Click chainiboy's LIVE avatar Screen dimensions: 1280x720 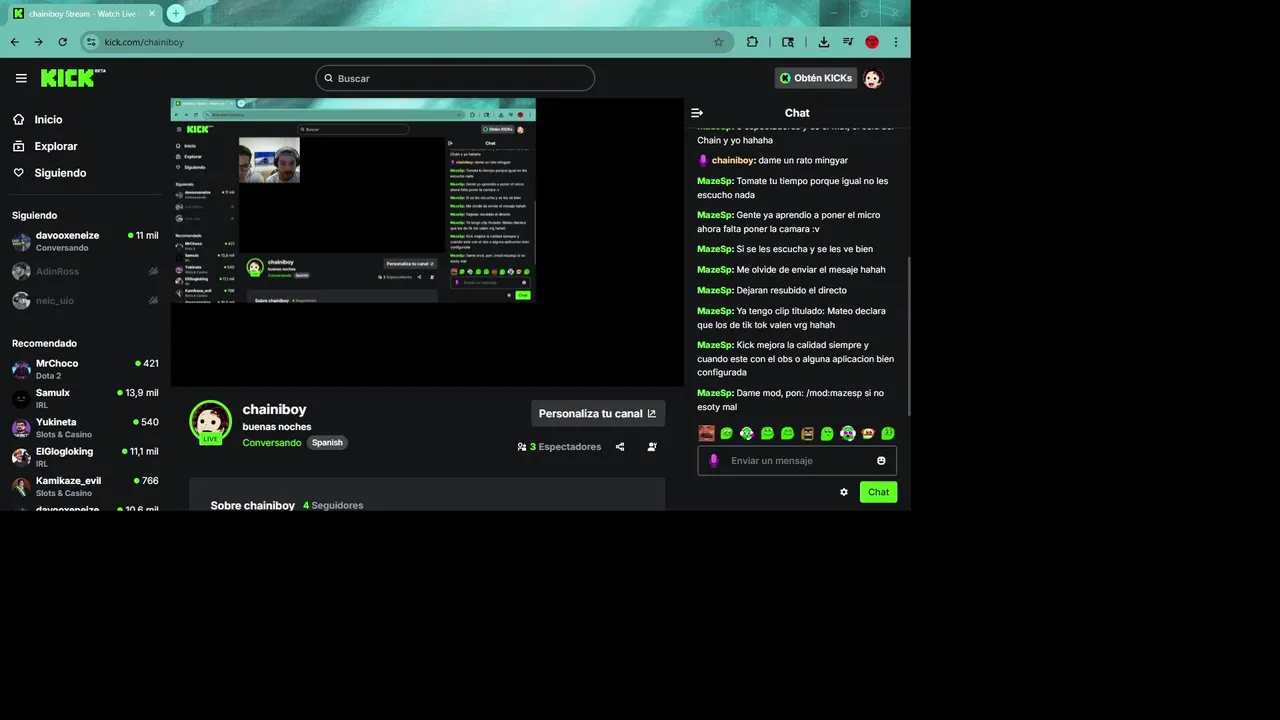[x=210, y=422]
